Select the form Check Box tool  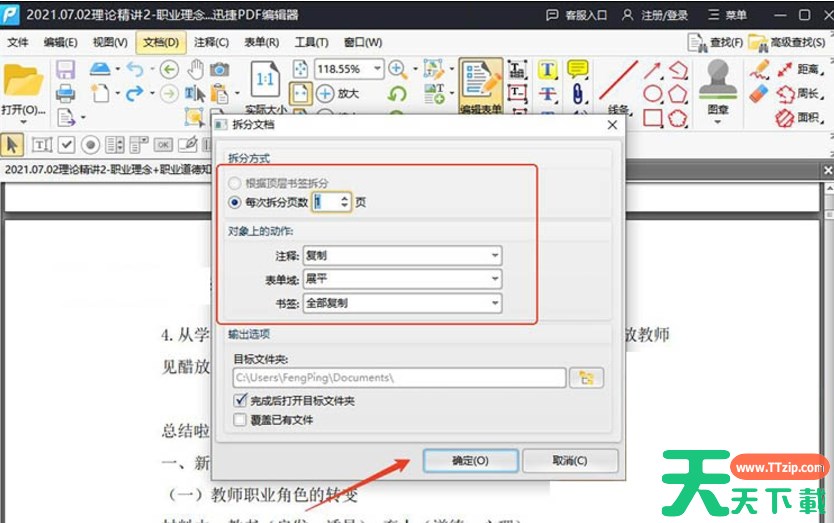coord(66,145)
